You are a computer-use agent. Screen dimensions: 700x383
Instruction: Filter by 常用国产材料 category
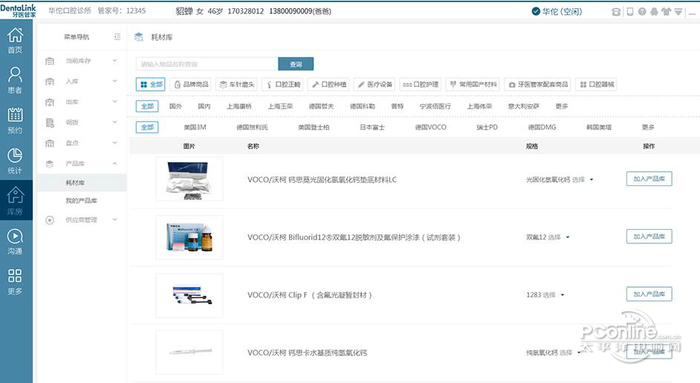tap(473, 84)
